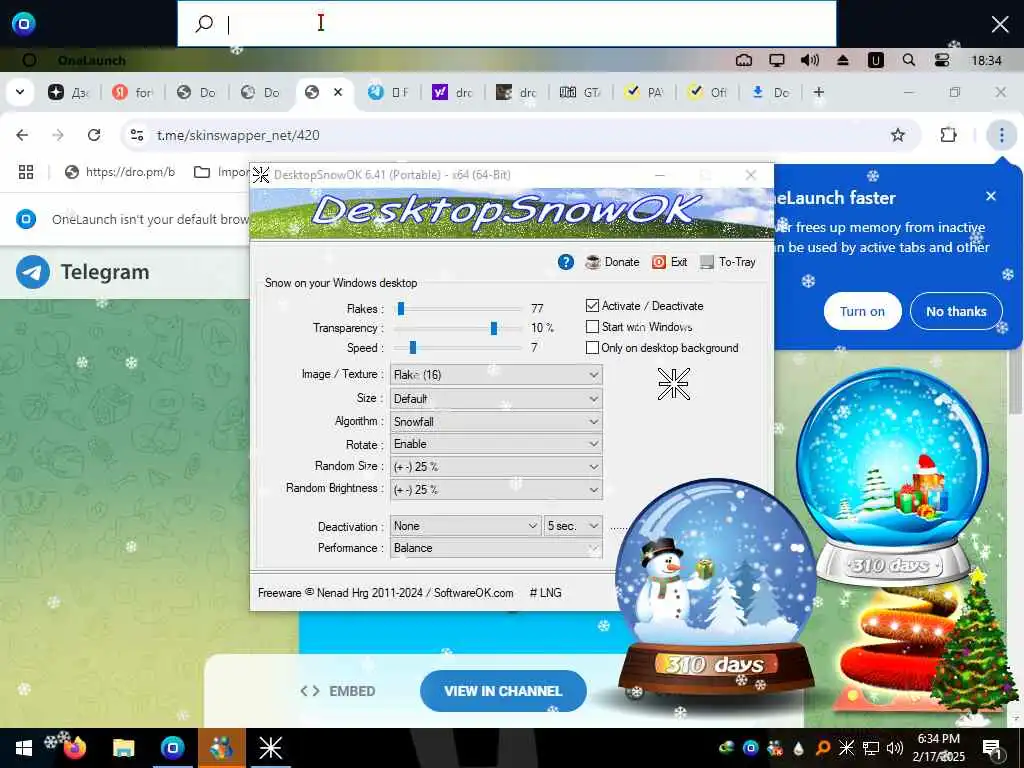Open the site information icon beside the URL

click(136, 135)
